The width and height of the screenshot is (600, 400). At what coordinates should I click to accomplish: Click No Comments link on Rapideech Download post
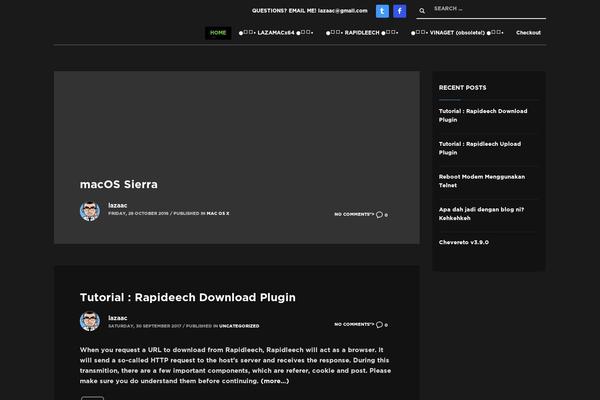click(354, 324)
